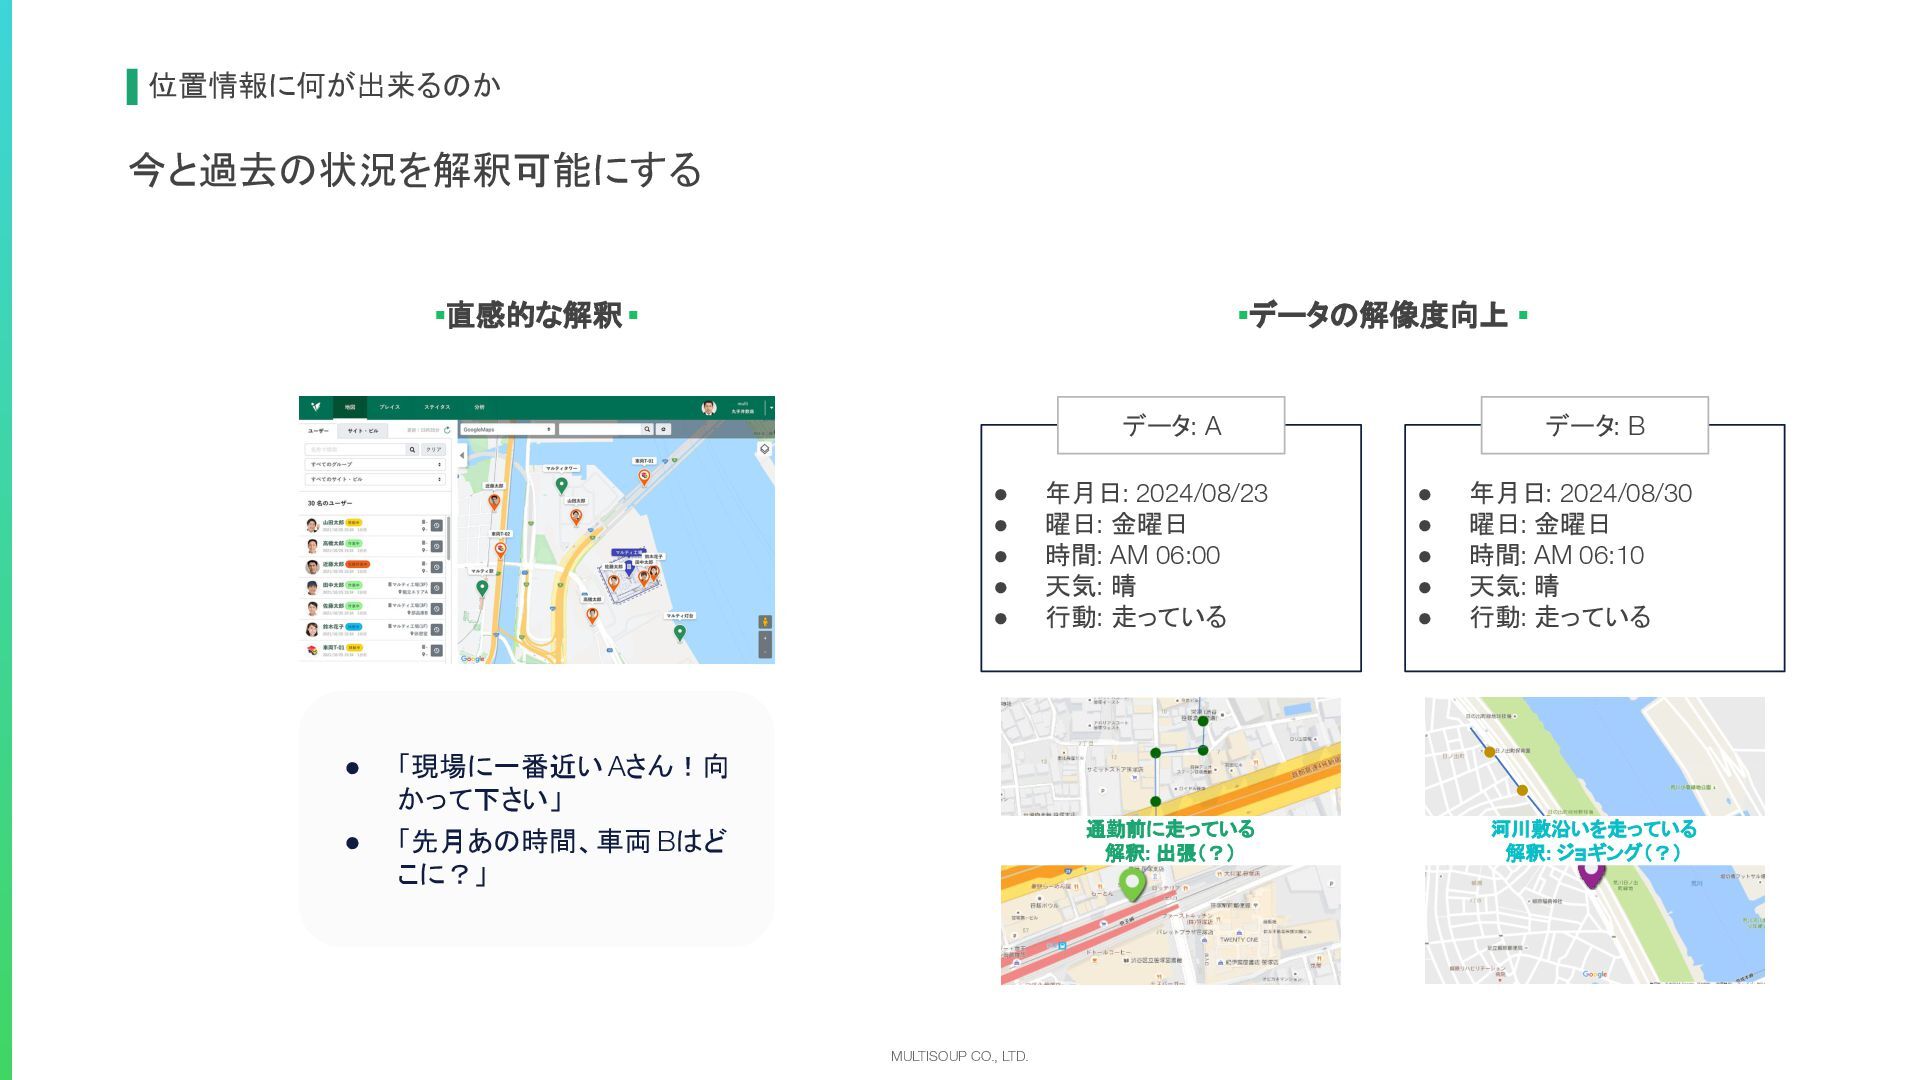1920x1080 pixels.
Task: Click the history clock icon for 山田太郎
Action: (437, 526)
